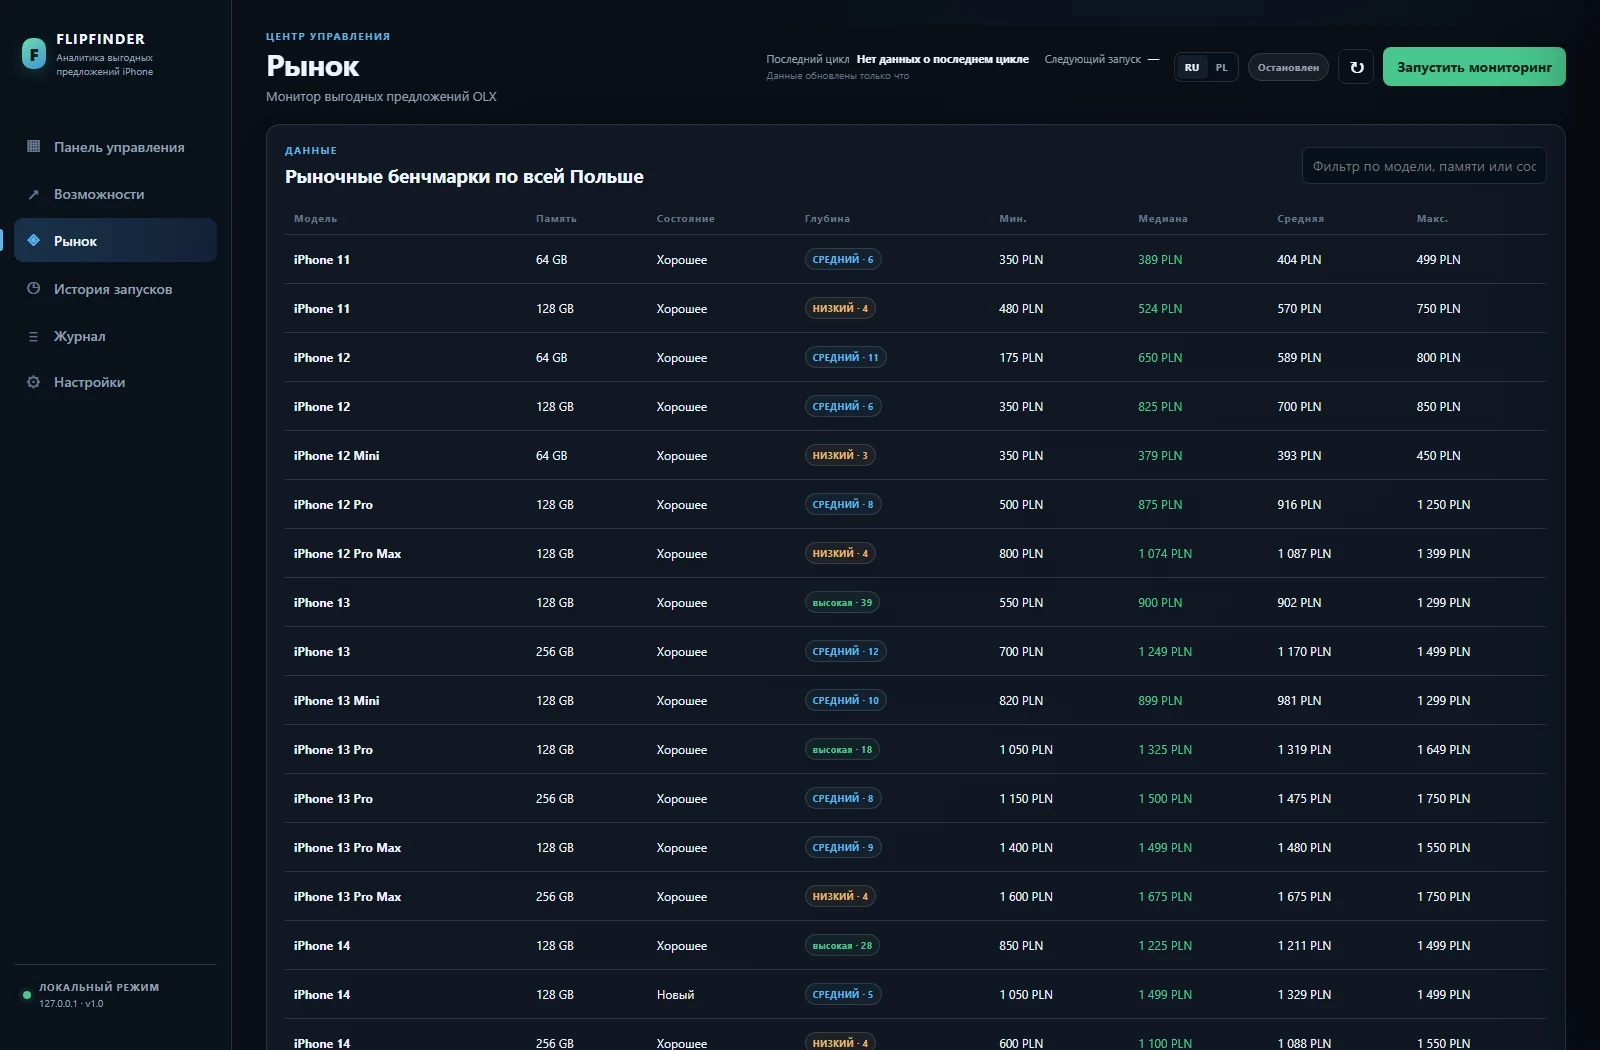Open the История запусков menu item
1600x1050 pixels.
115,289
